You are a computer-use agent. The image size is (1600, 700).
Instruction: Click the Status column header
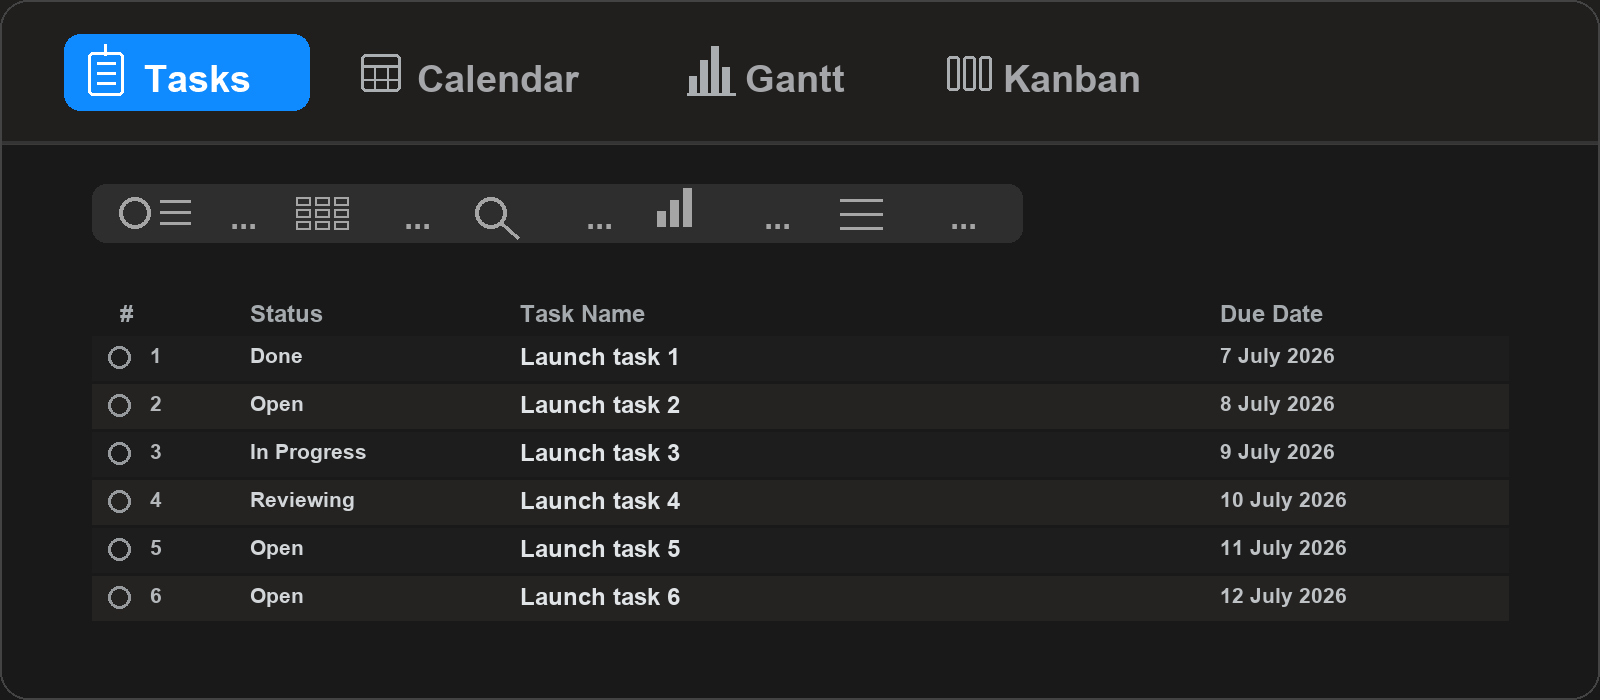click(286, 314)
